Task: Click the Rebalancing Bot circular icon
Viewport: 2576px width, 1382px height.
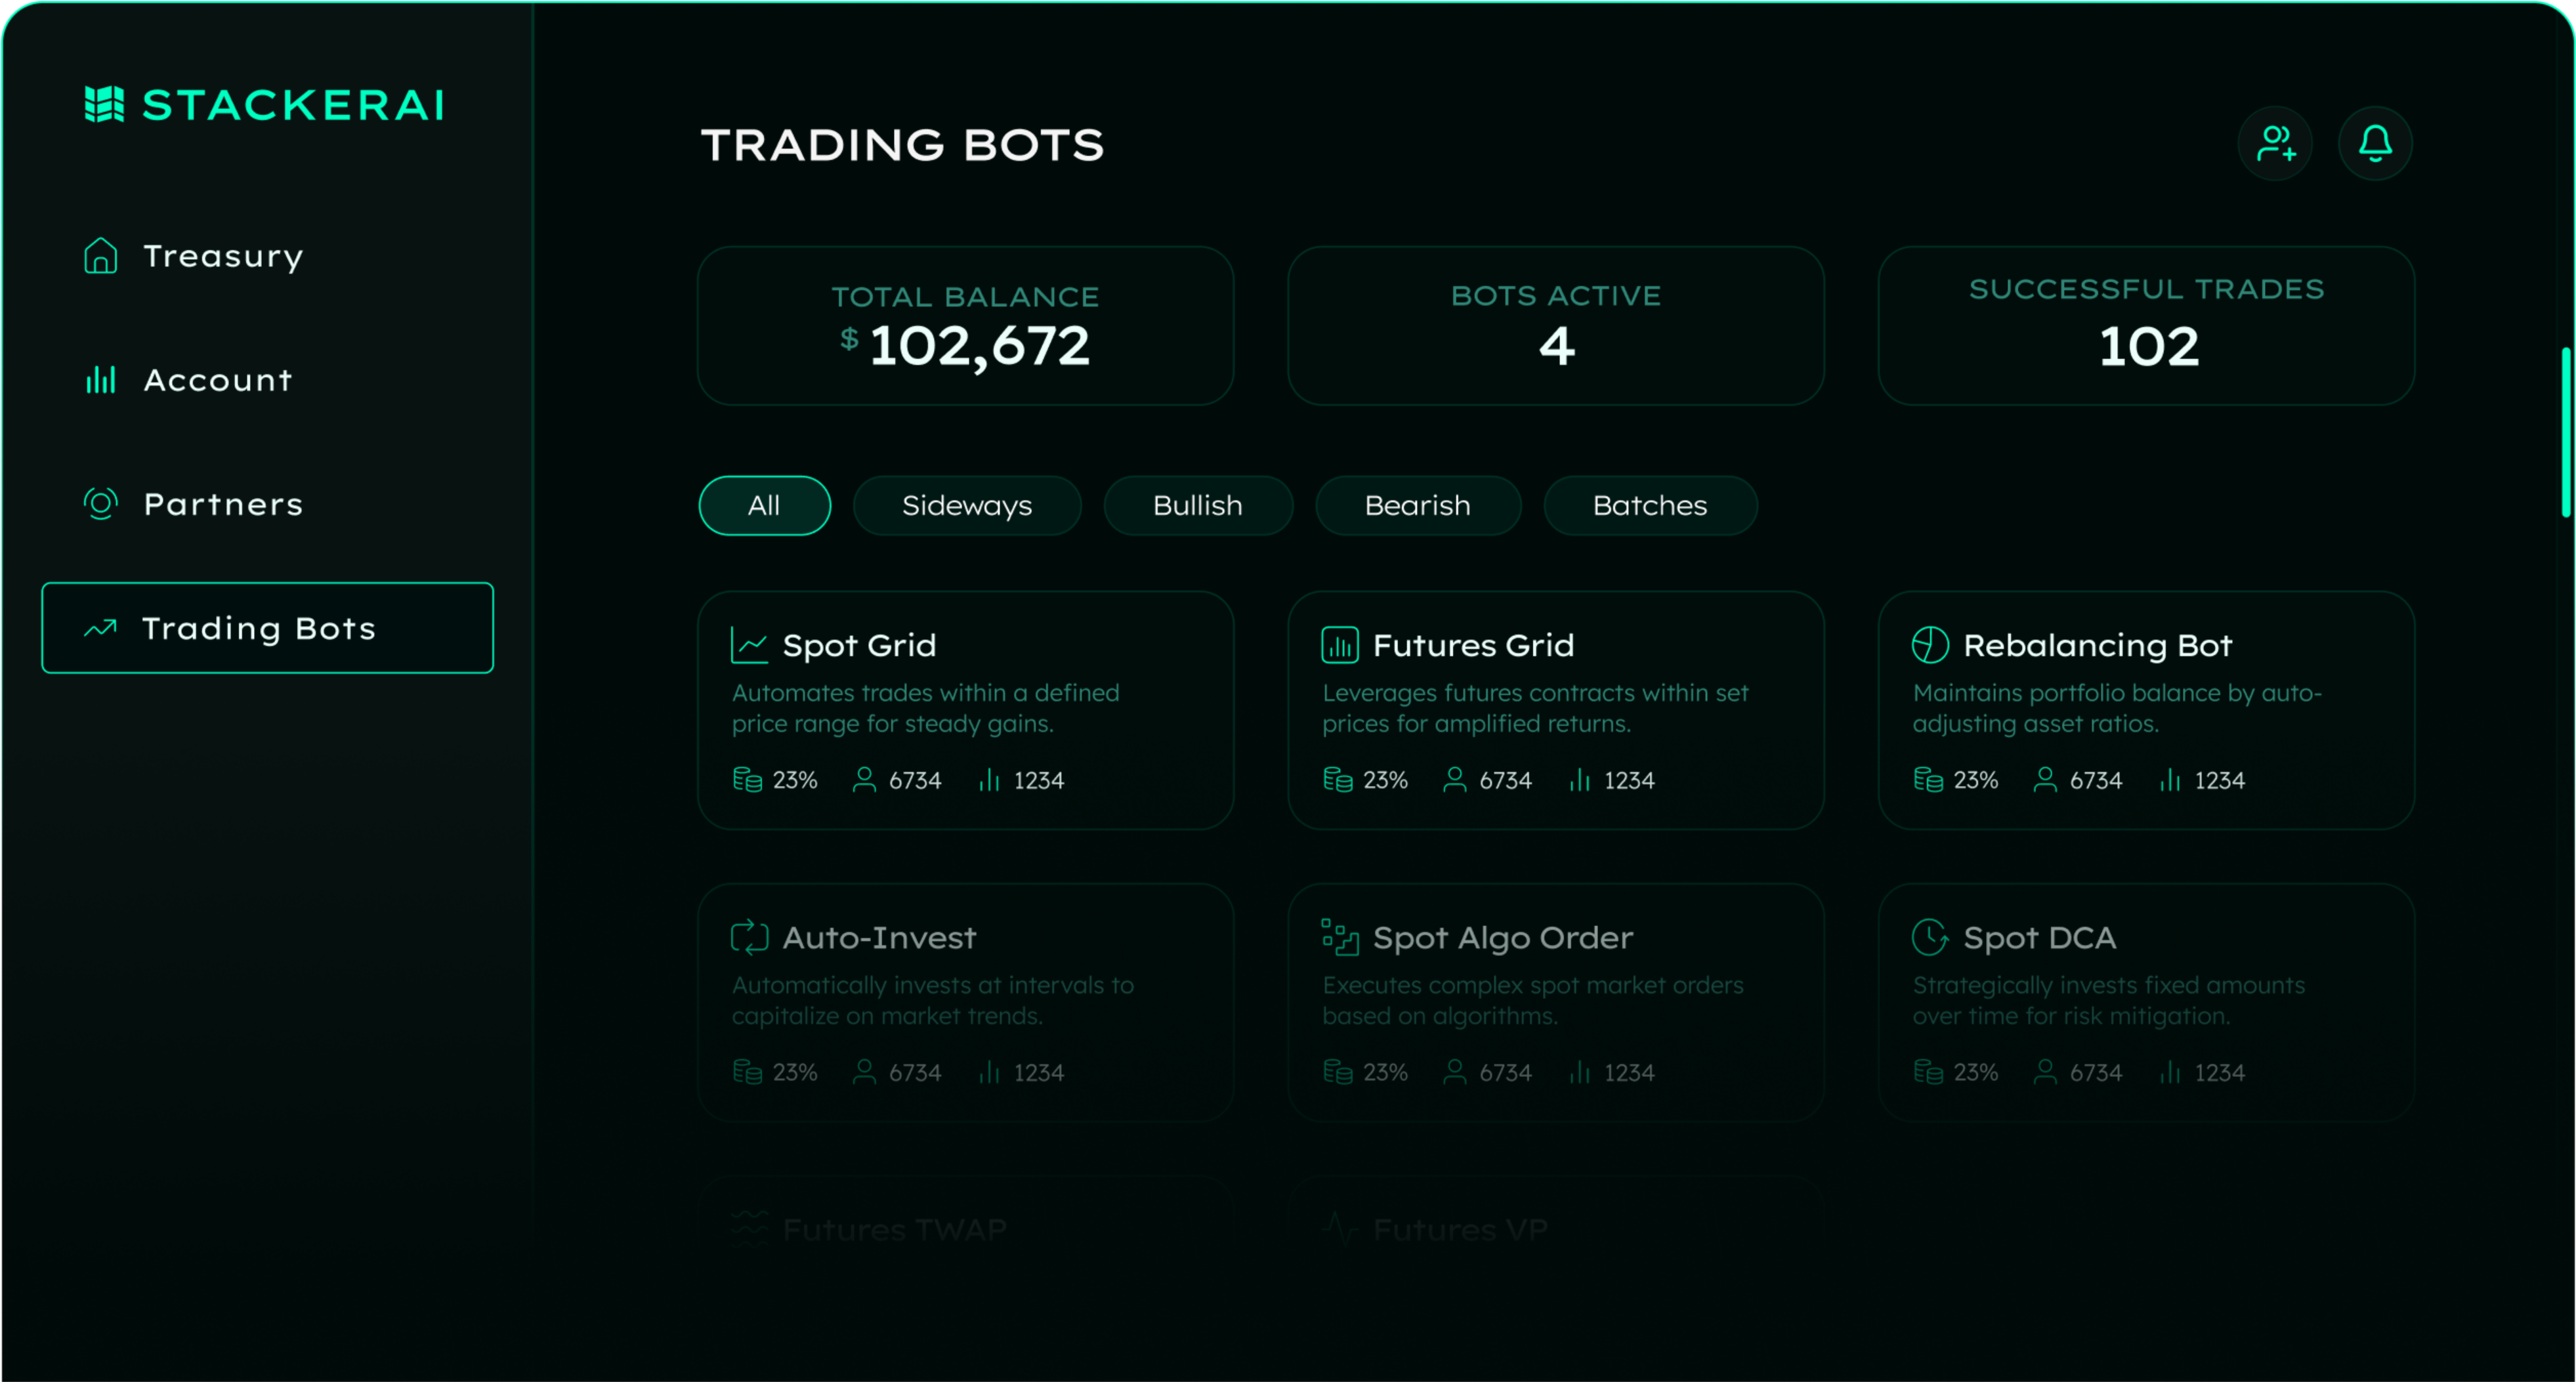Action: coord(1927,644)
